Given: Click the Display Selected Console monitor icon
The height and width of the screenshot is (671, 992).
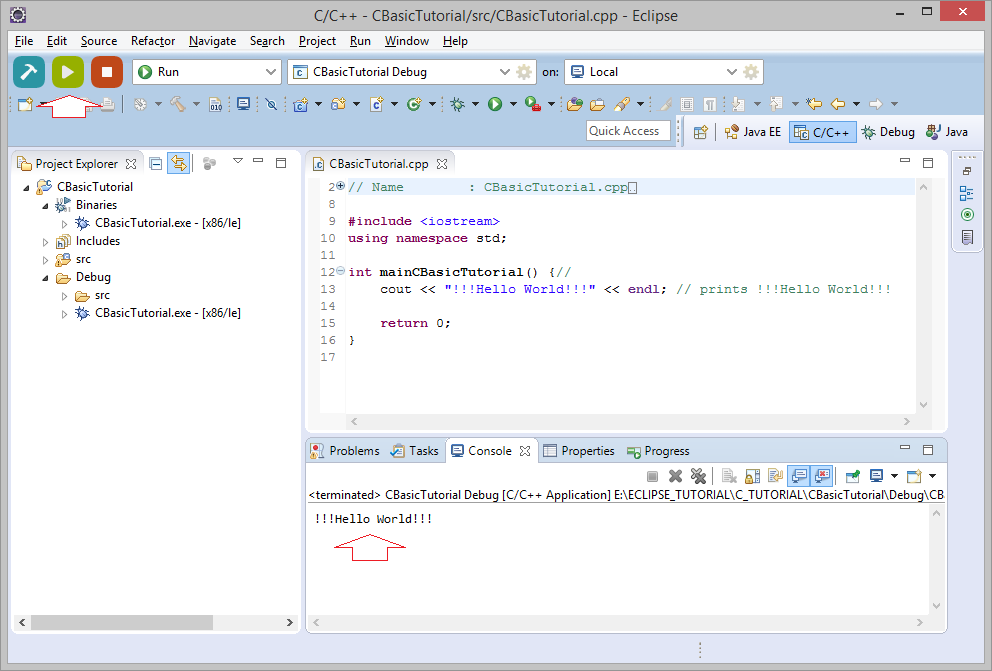Looking at the screenshot, I should tap(876, 476).
